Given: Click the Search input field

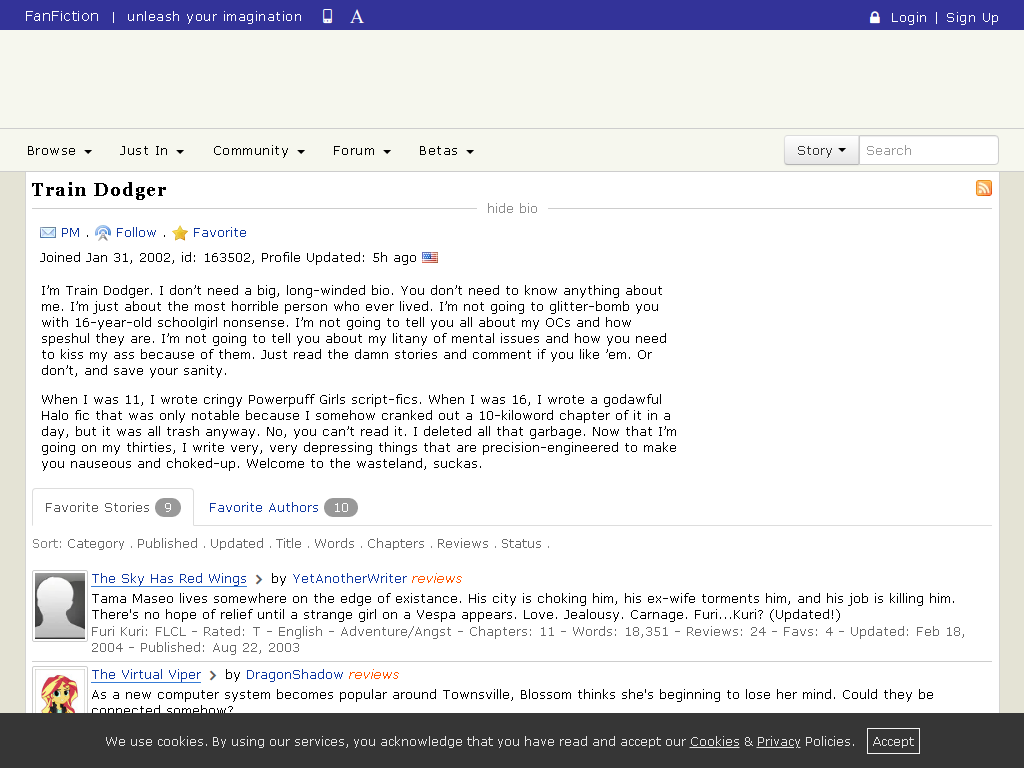Looking at the screenshot, I should 929,150.
